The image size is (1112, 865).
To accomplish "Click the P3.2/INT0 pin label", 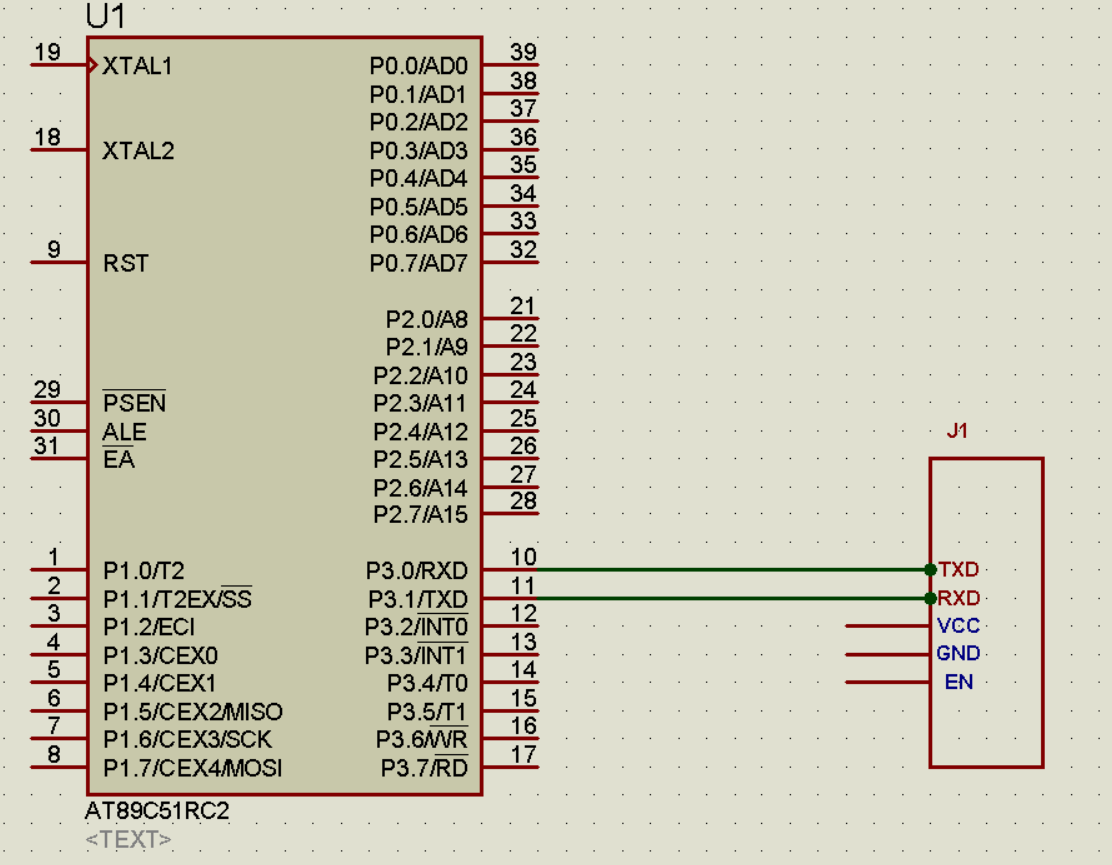I will tap(416, 627).
